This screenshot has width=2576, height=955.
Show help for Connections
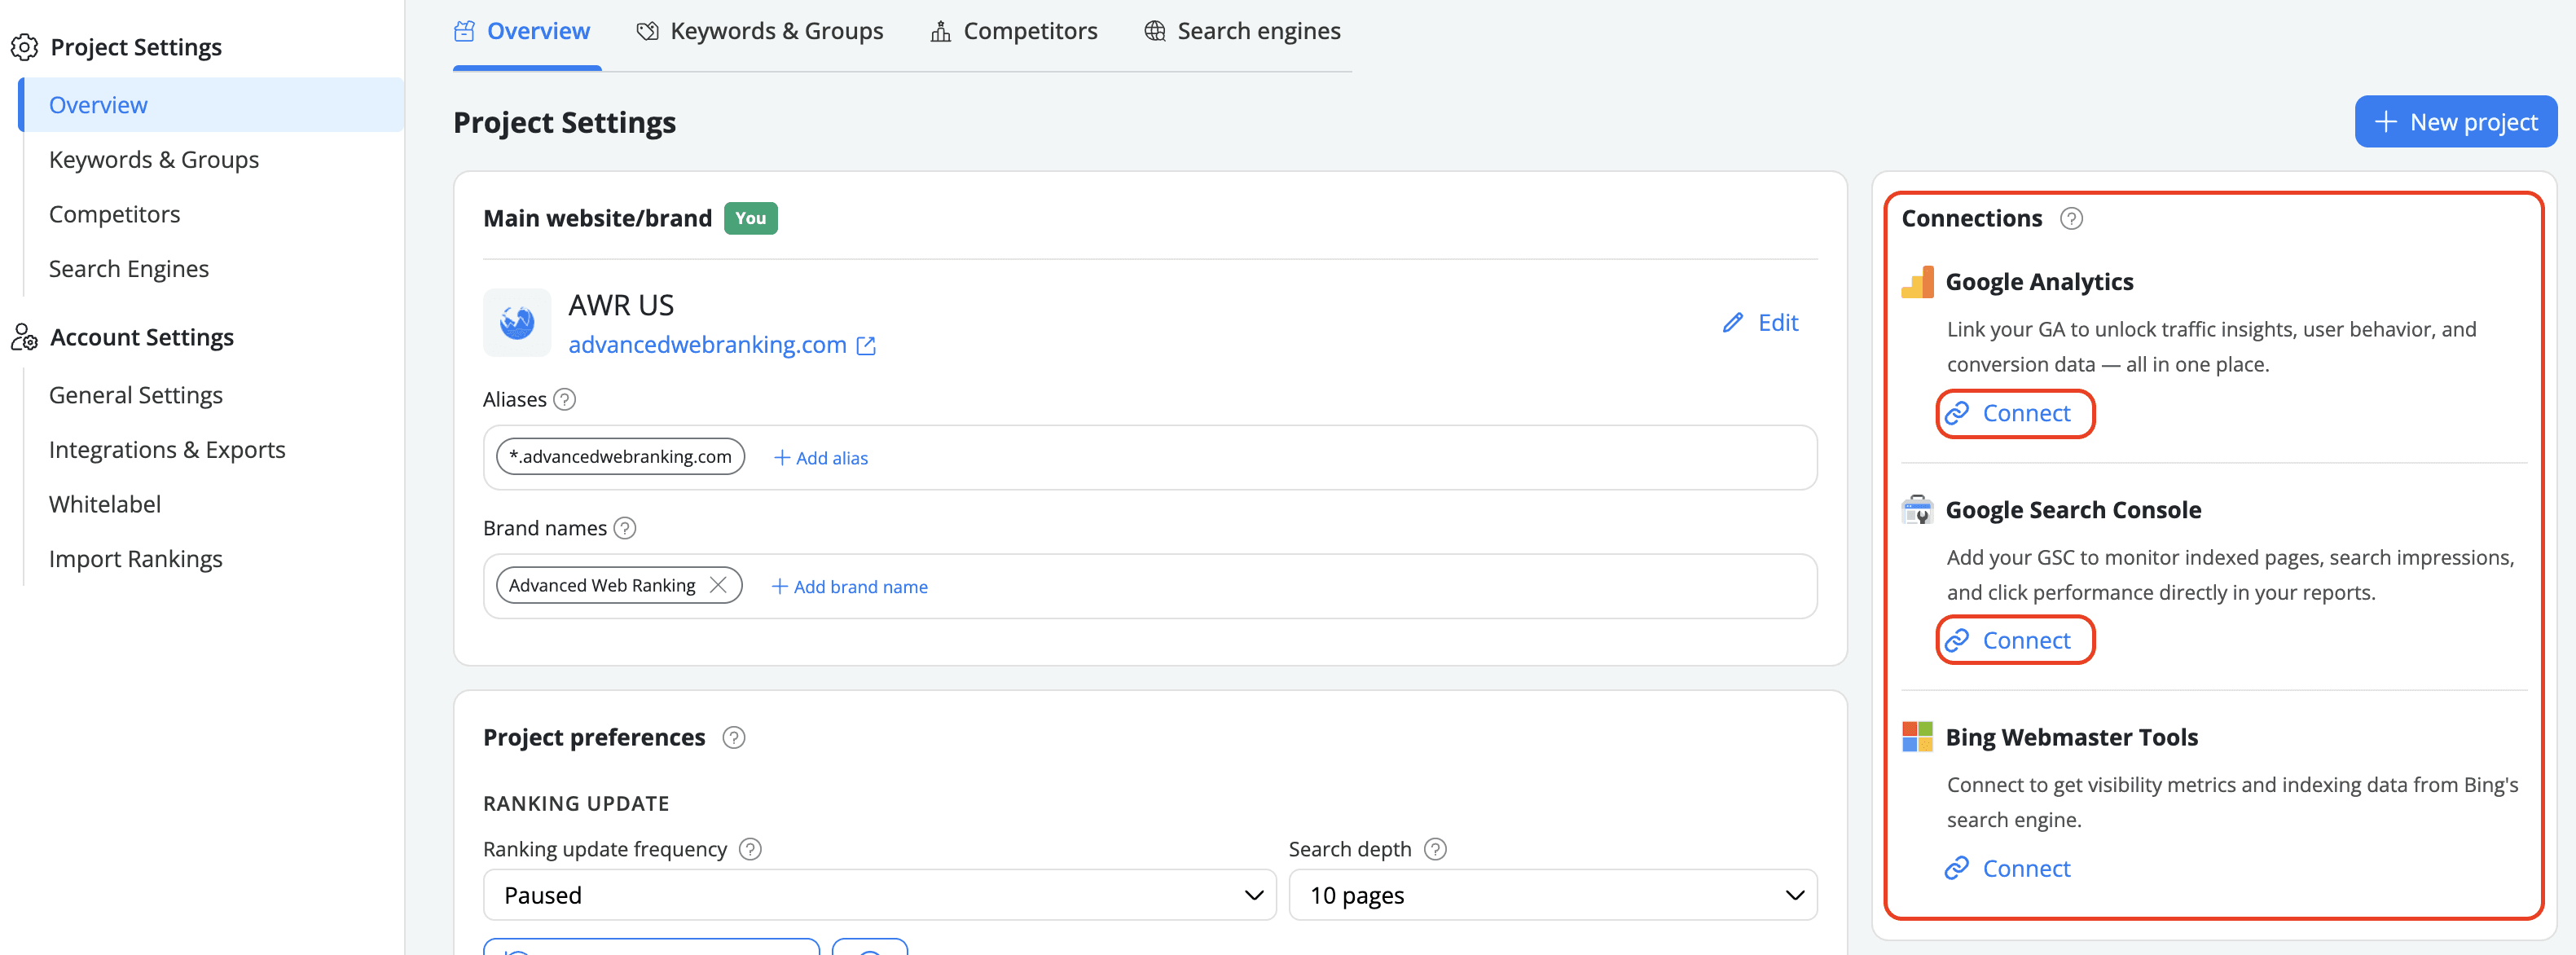[2072, 219]
